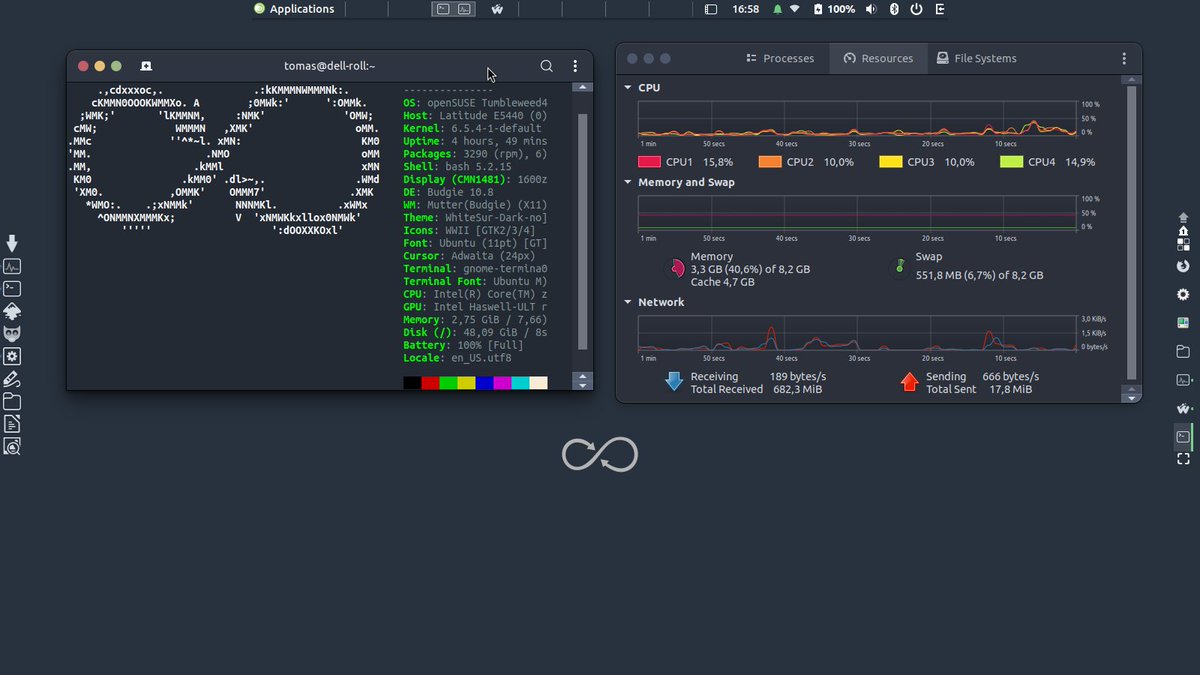1200x675 pixels.
Task: Click the Memory pie color picker
Action: coord(677,268)
